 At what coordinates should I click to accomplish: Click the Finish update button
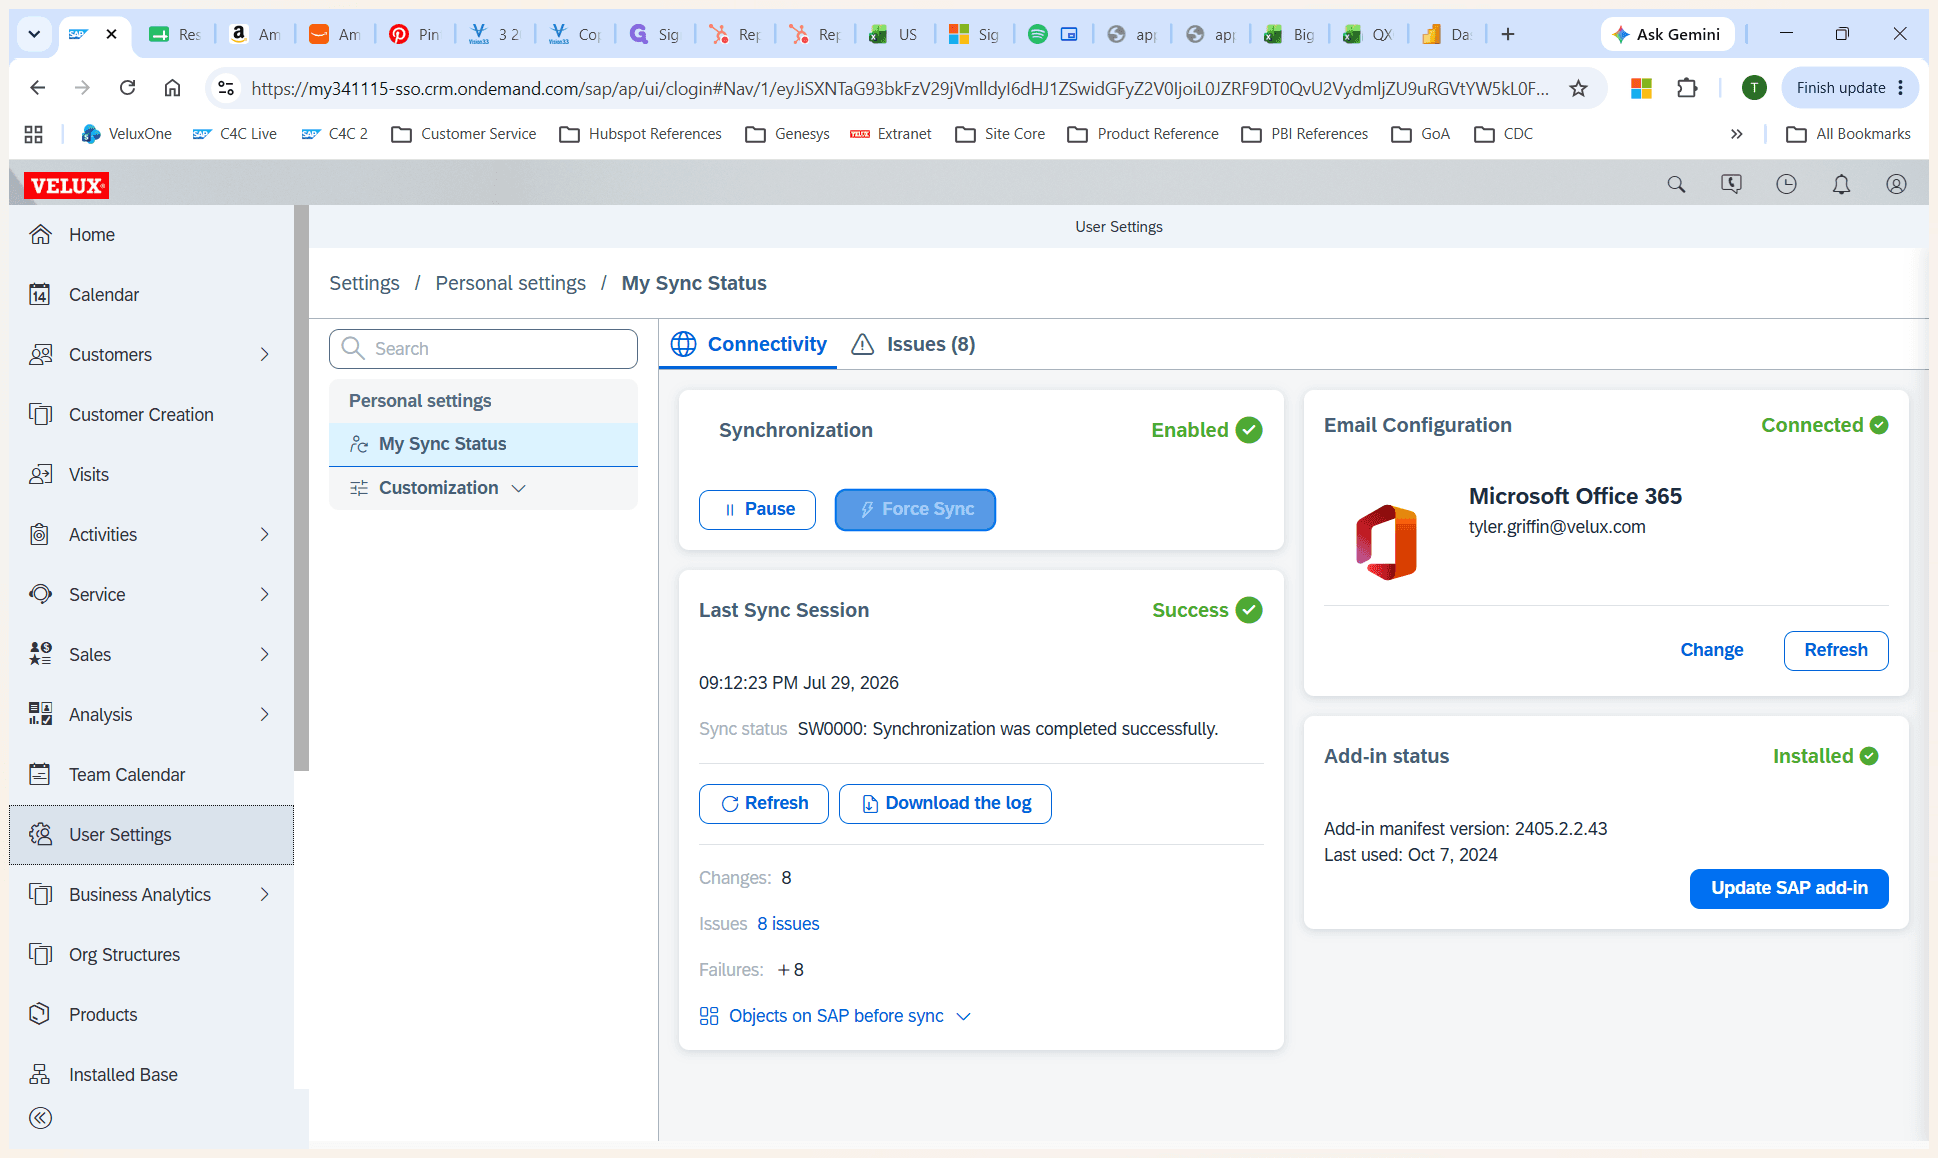click(x=1851, y=88)
